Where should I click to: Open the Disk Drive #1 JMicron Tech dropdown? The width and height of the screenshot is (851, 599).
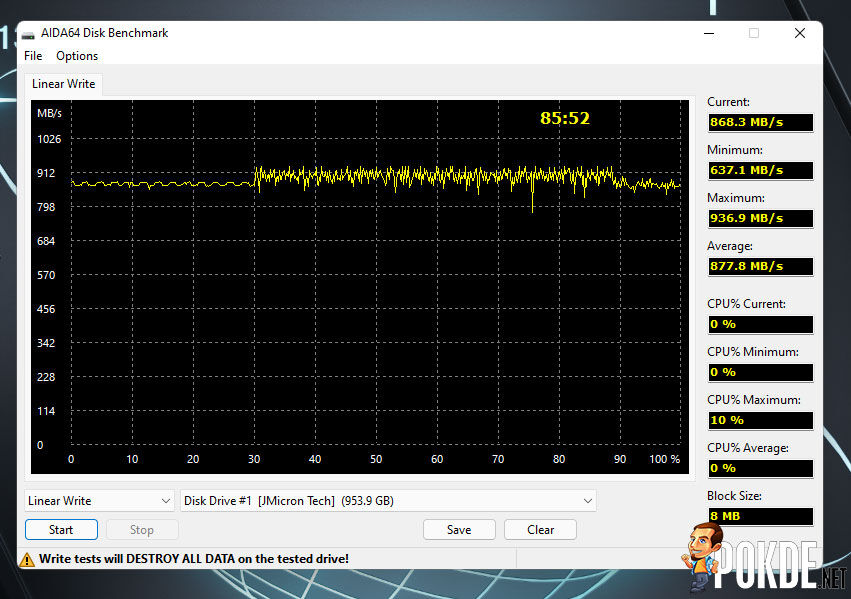[x=389, y=501]
